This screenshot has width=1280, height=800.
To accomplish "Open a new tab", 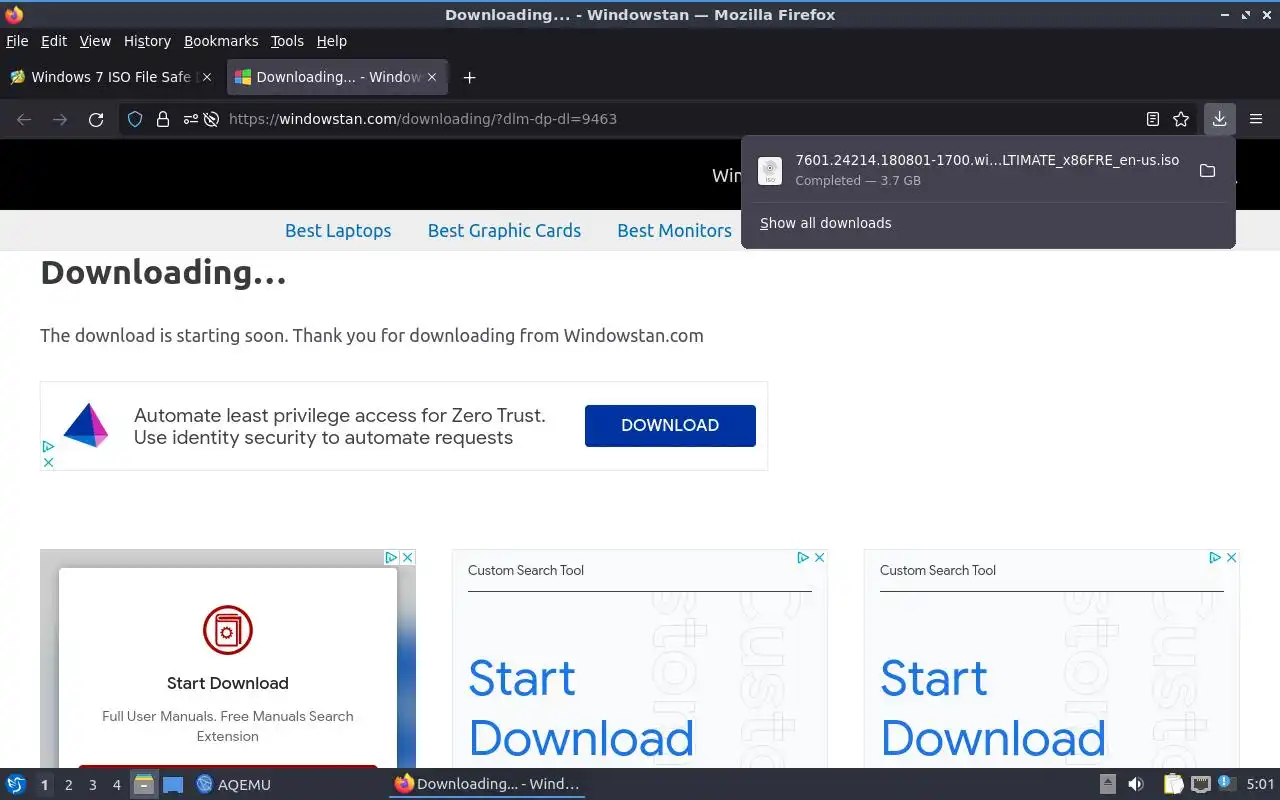I will (469, 77).
